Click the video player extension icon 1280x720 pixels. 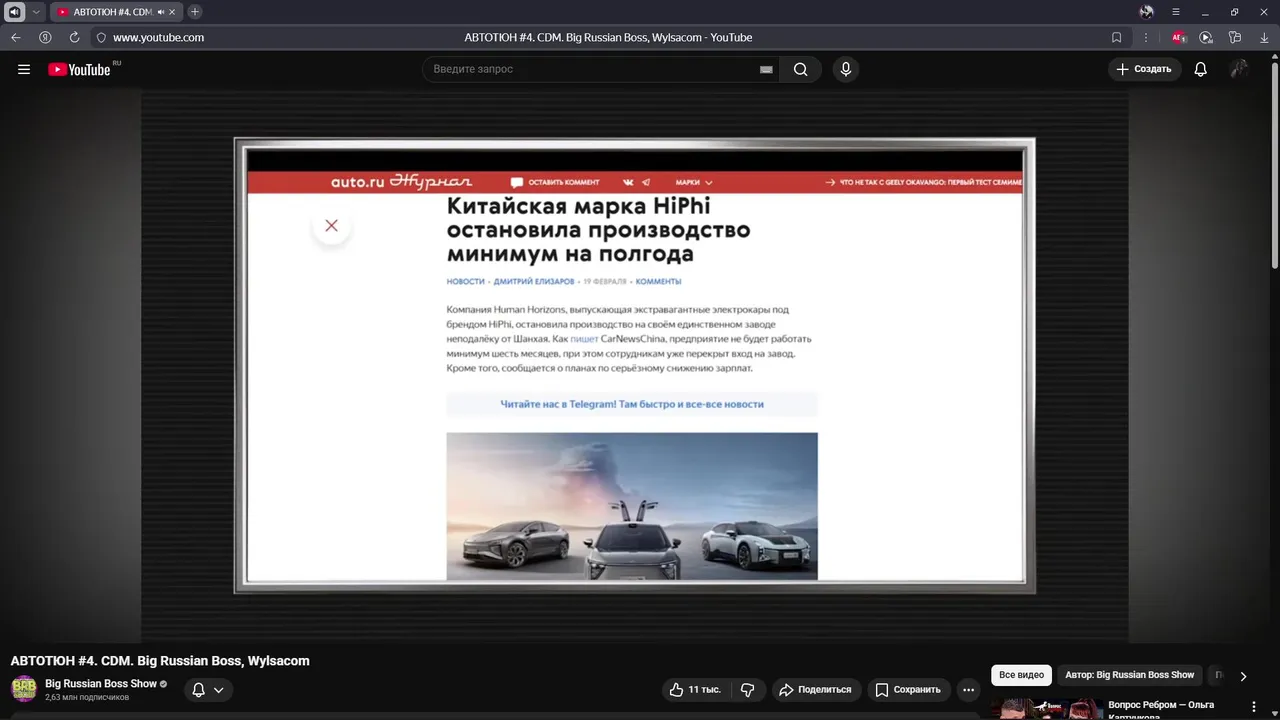(1206, 37)
